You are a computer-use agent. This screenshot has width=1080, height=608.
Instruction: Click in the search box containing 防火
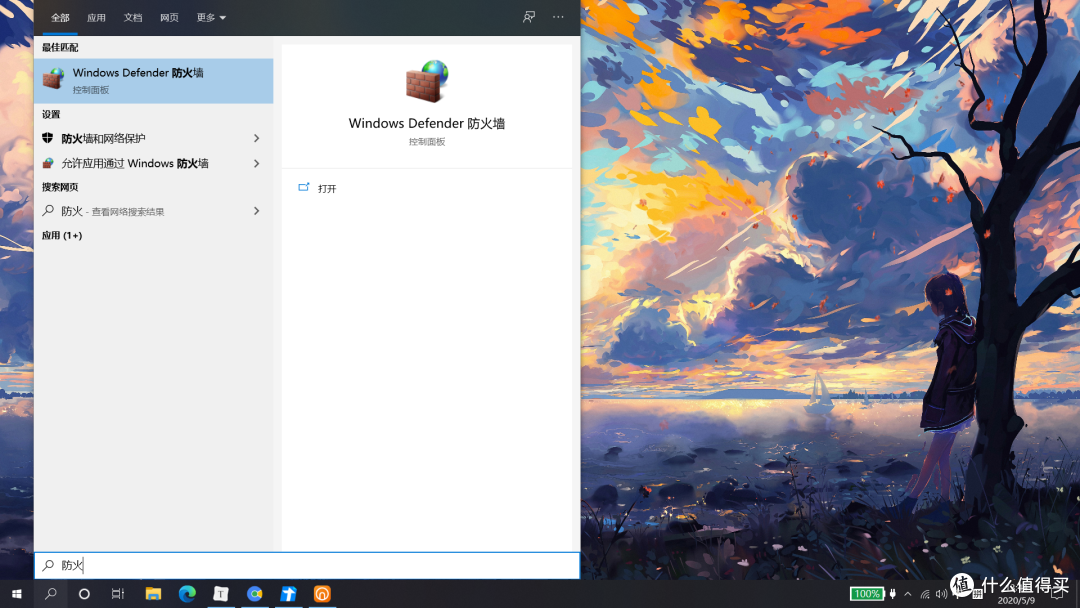pos(307,565)
